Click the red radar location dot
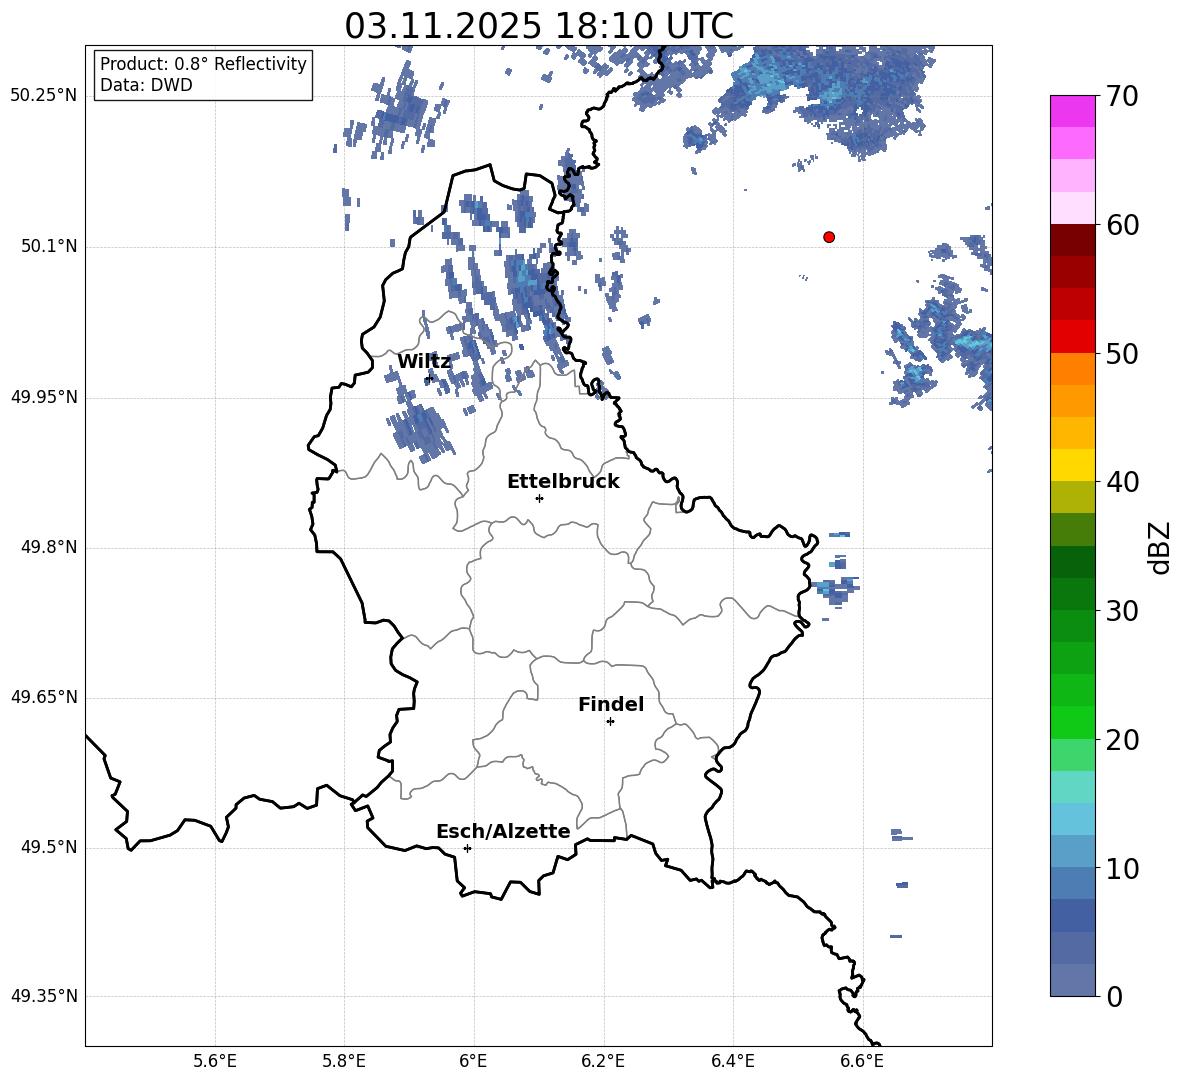 click(x=829, y=237)
